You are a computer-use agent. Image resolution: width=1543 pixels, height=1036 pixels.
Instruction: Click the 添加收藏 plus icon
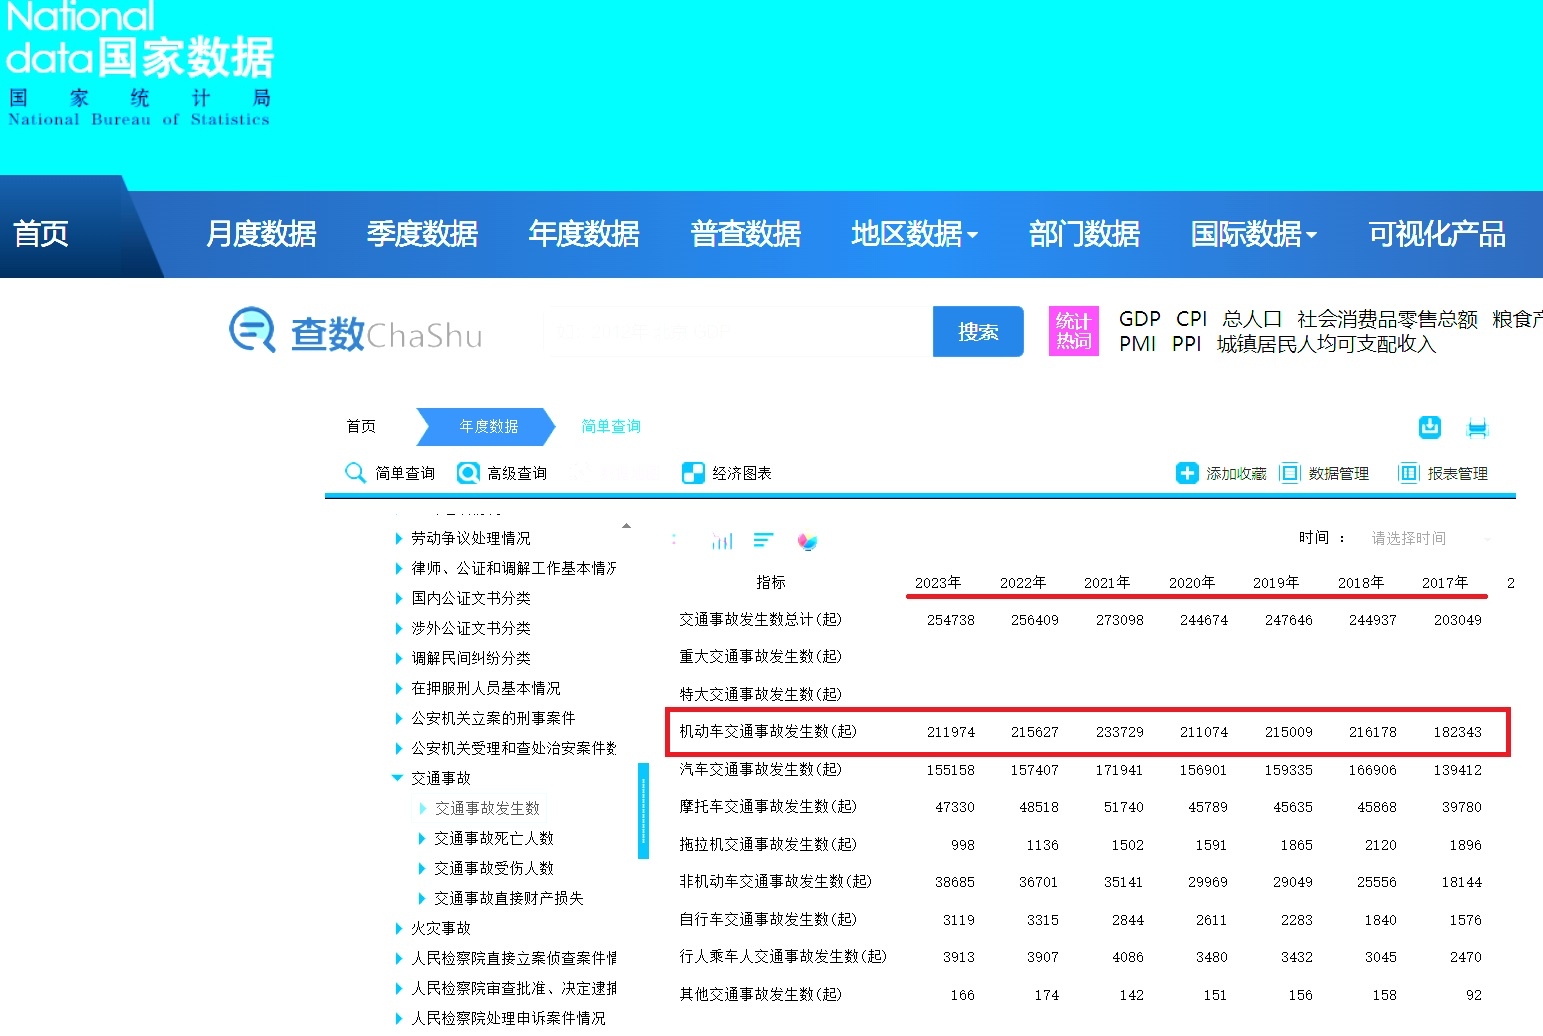click(x=1187, y=473)
